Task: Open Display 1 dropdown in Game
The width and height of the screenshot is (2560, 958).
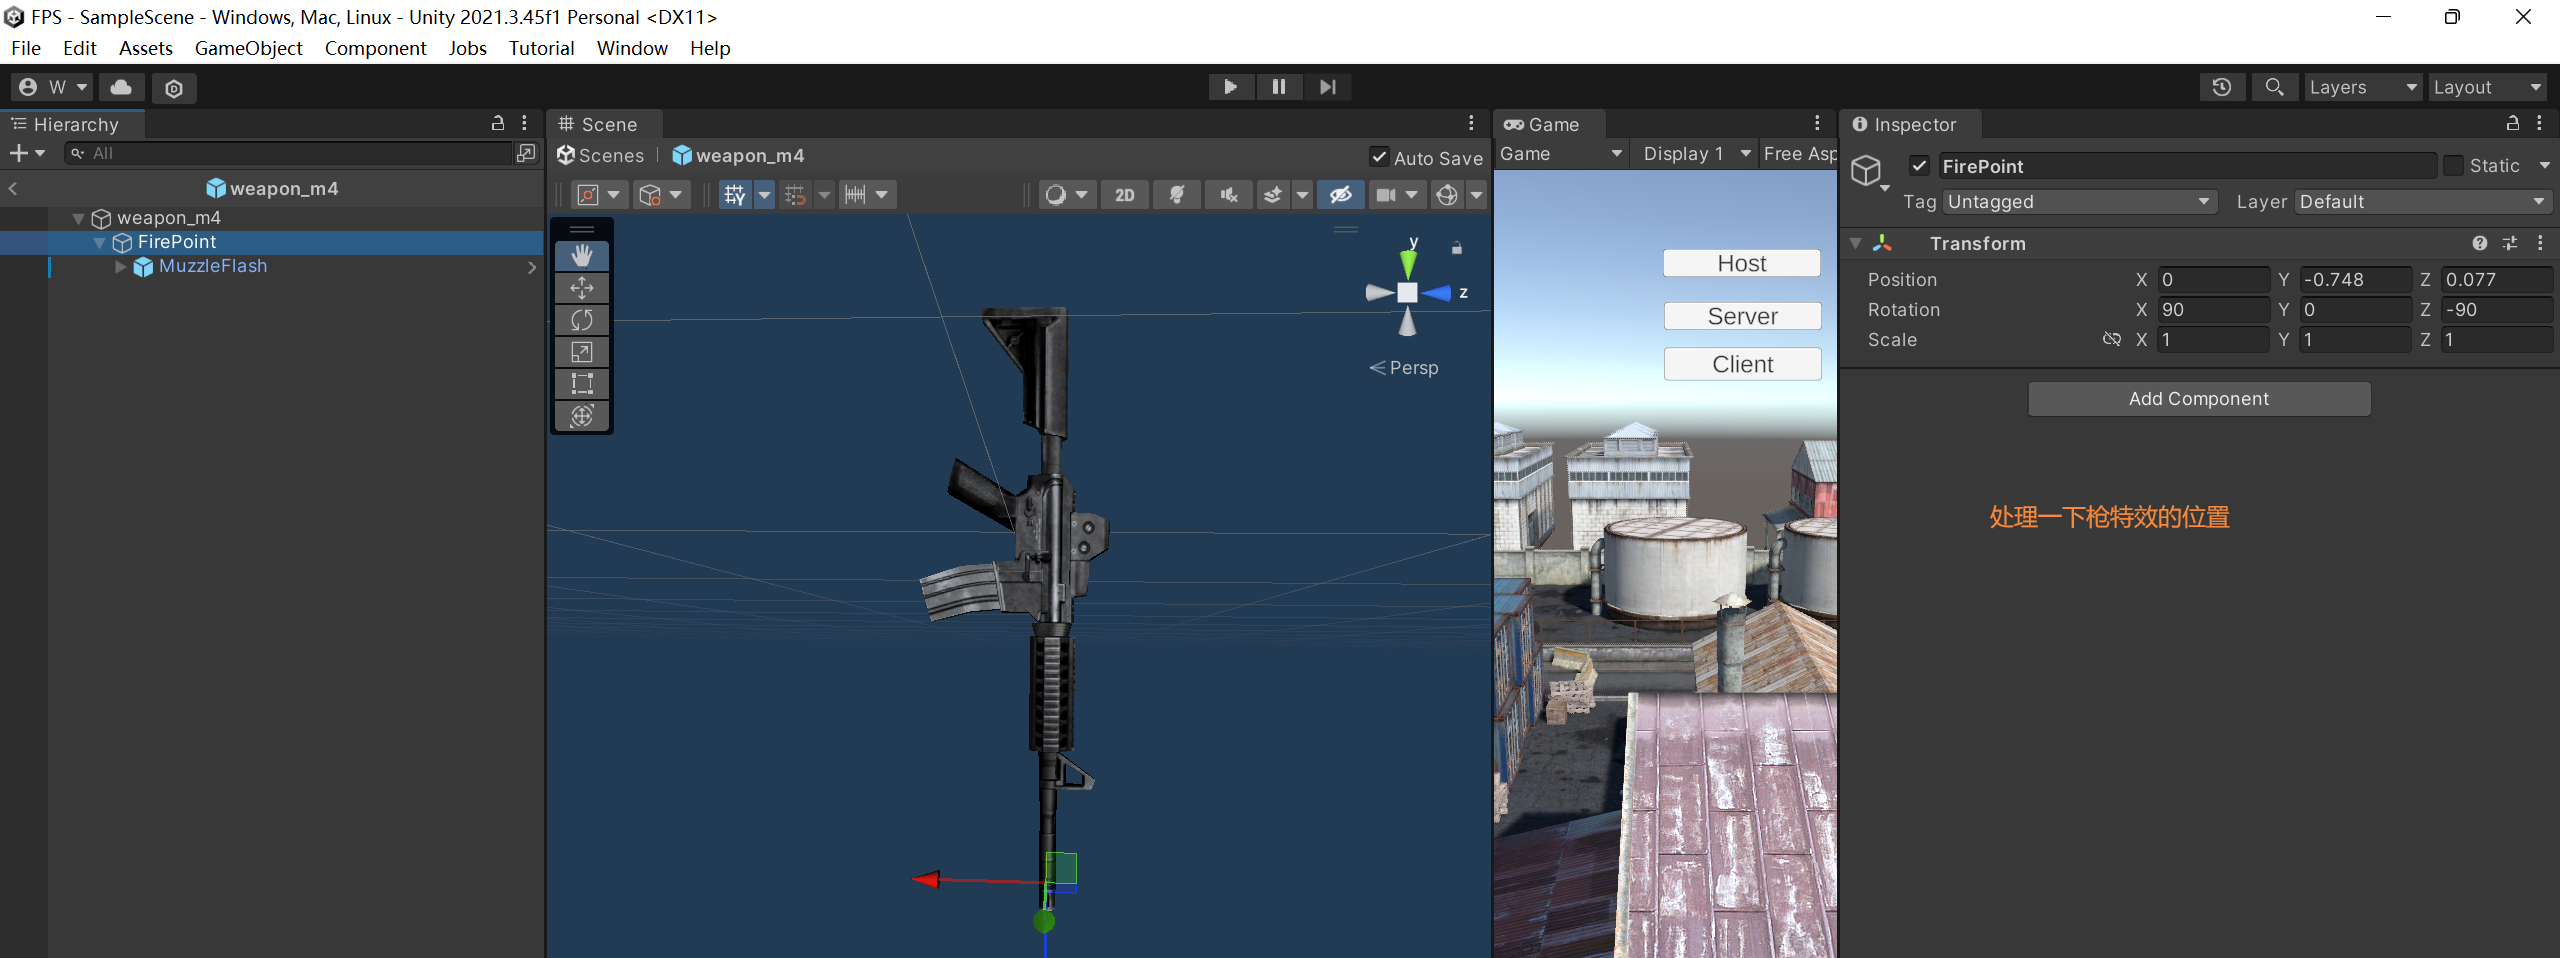Action: click(1695, 154)
